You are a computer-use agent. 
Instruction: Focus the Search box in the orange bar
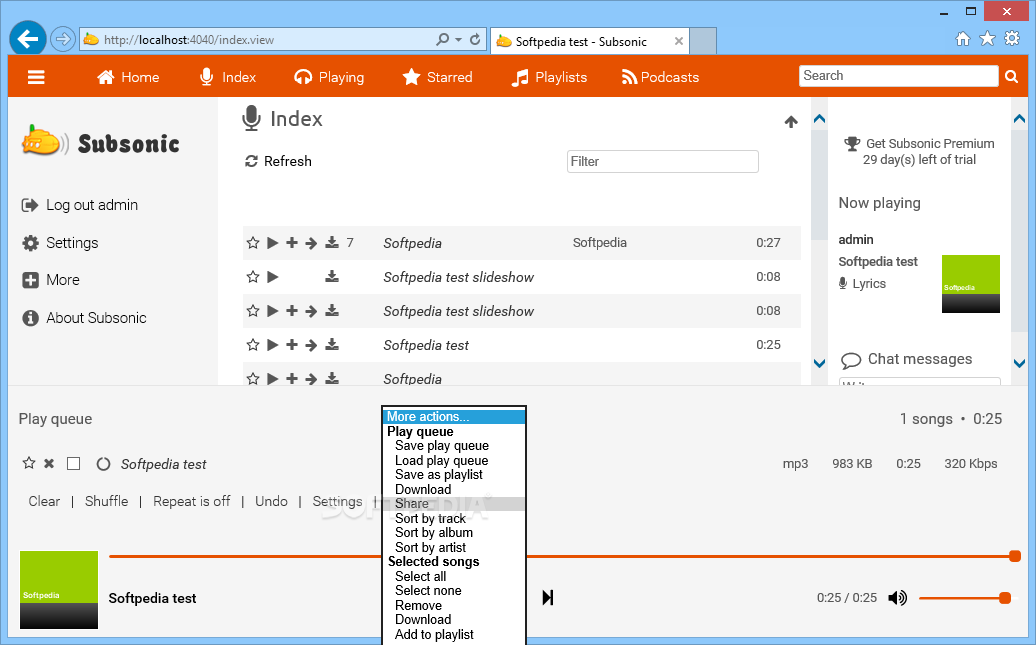coord(898,75)
